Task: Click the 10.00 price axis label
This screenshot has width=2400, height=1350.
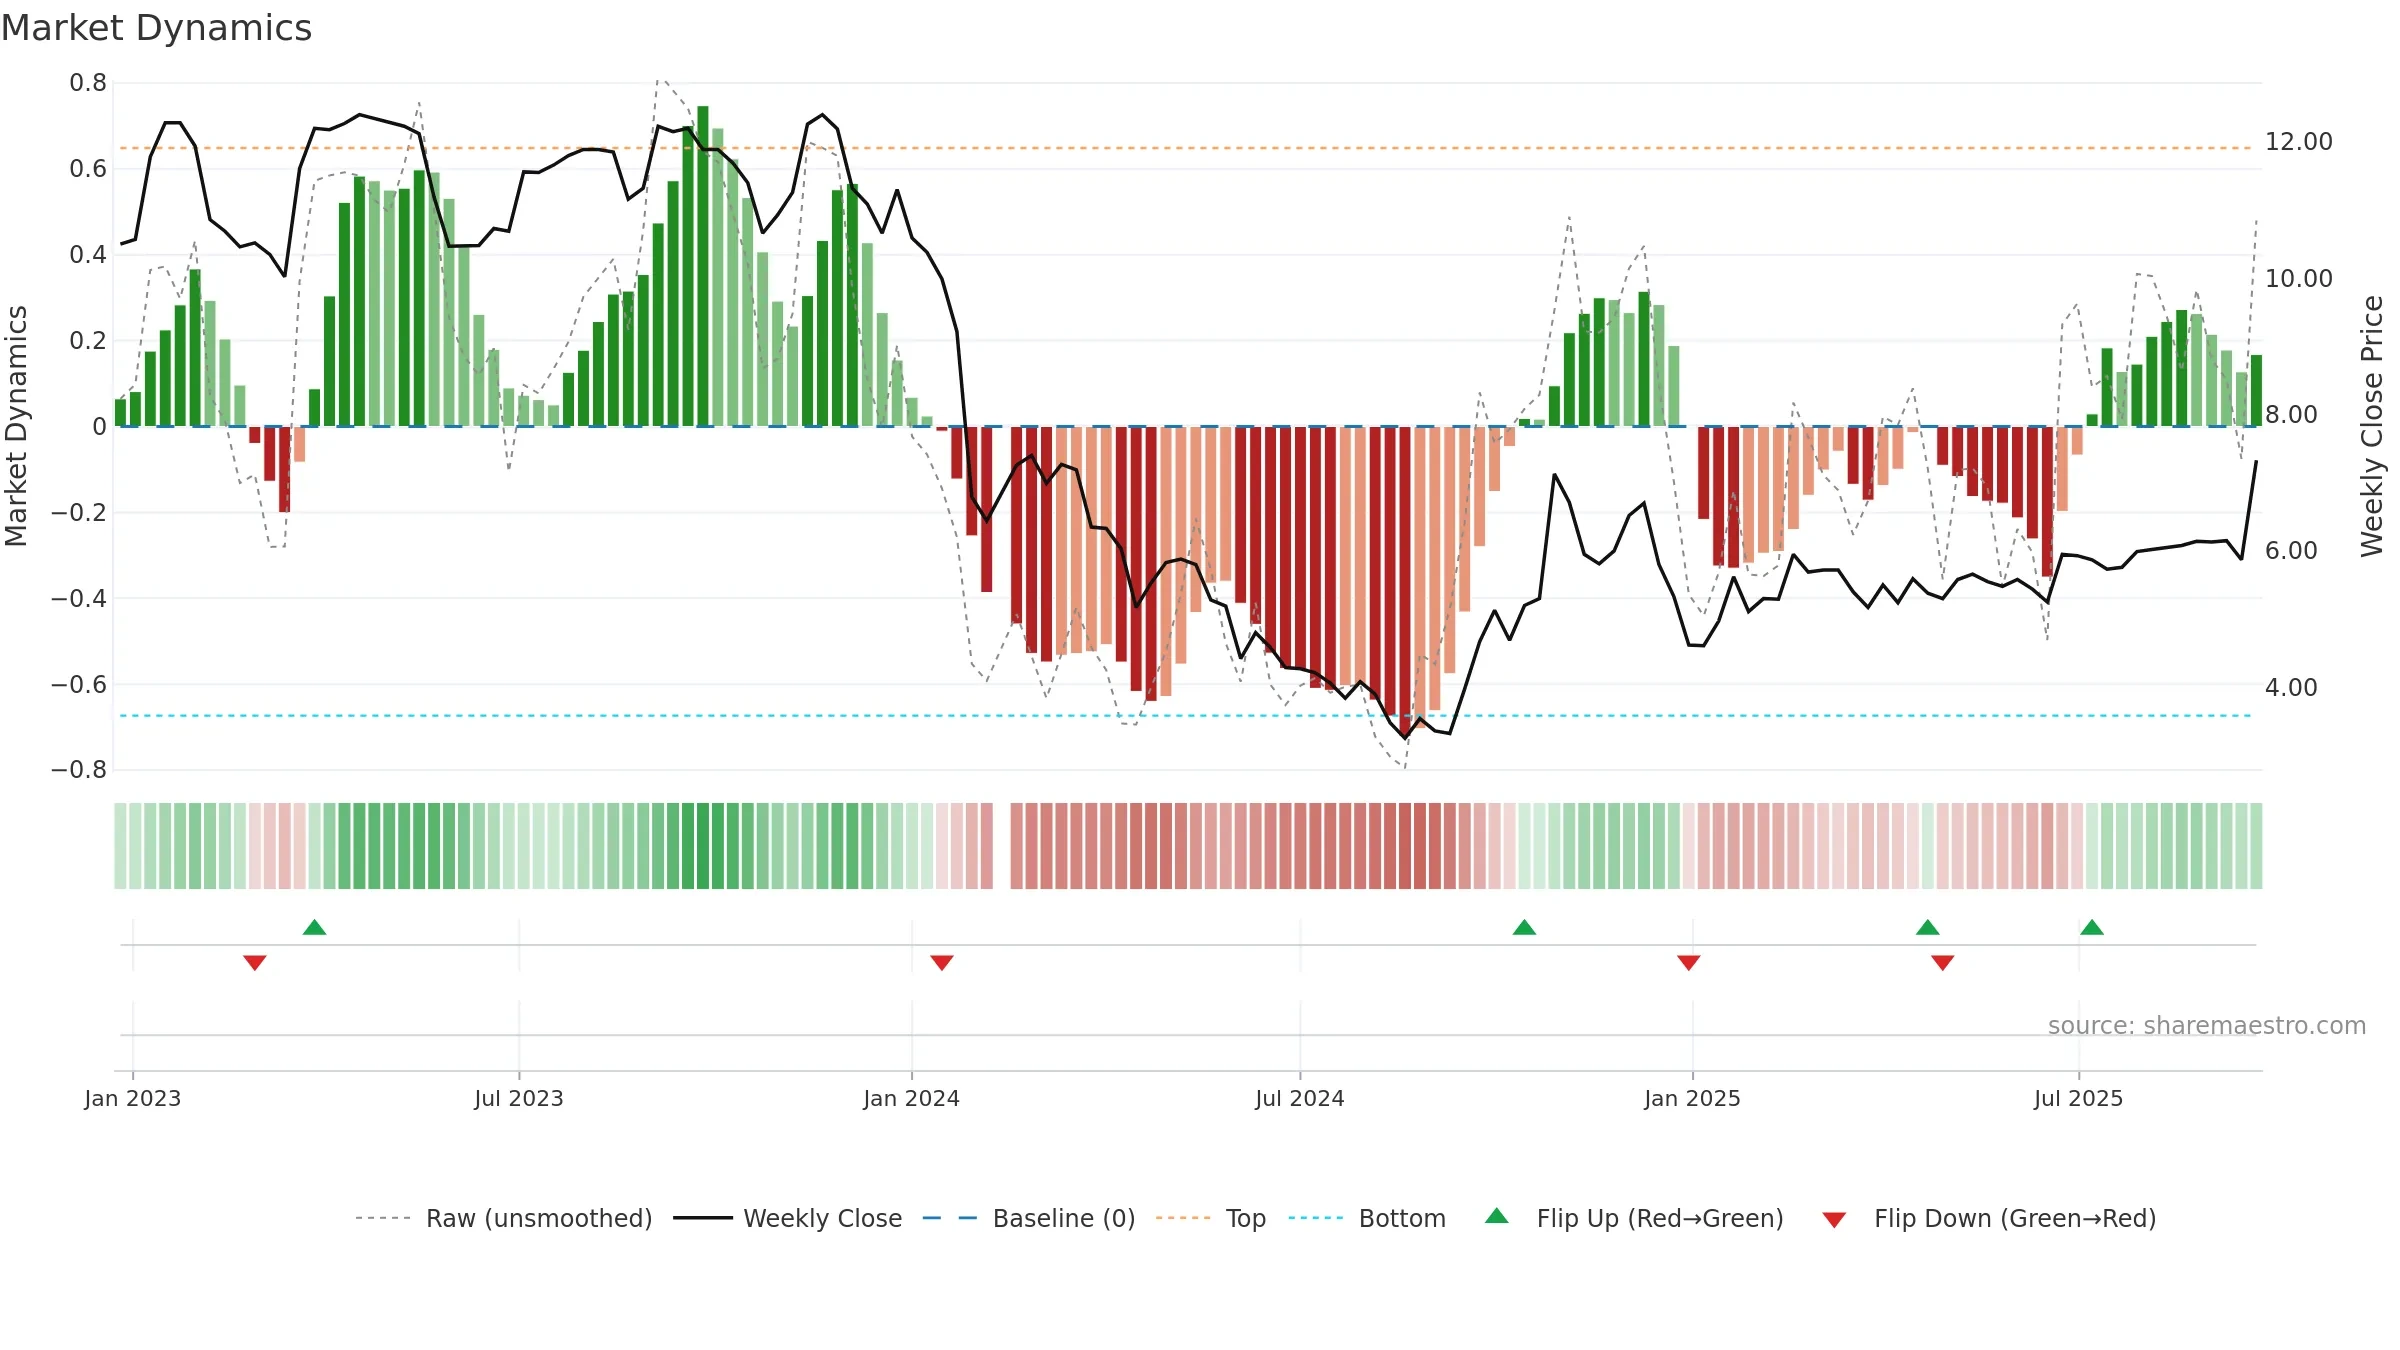Action: point(2299,278)
